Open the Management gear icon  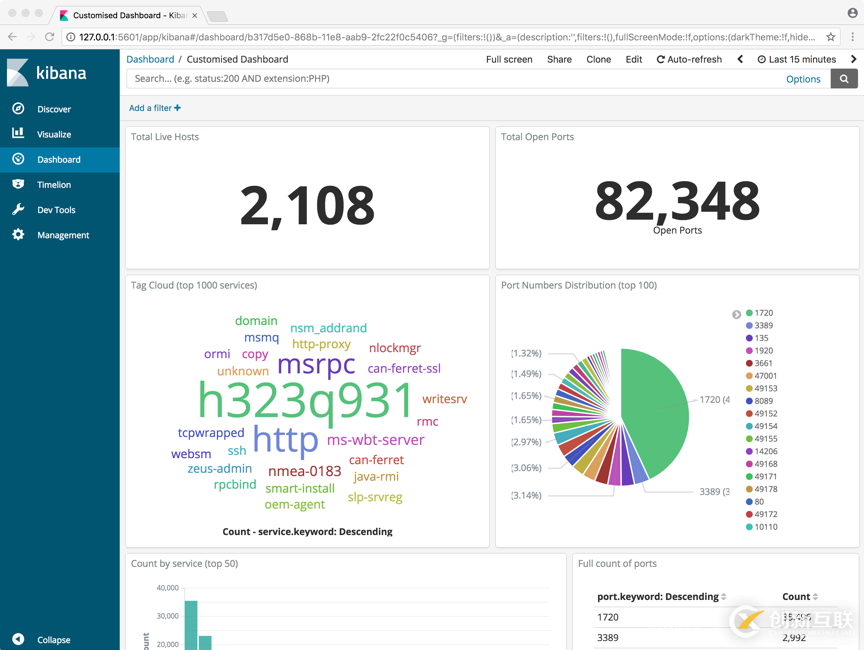click(18, 235)
